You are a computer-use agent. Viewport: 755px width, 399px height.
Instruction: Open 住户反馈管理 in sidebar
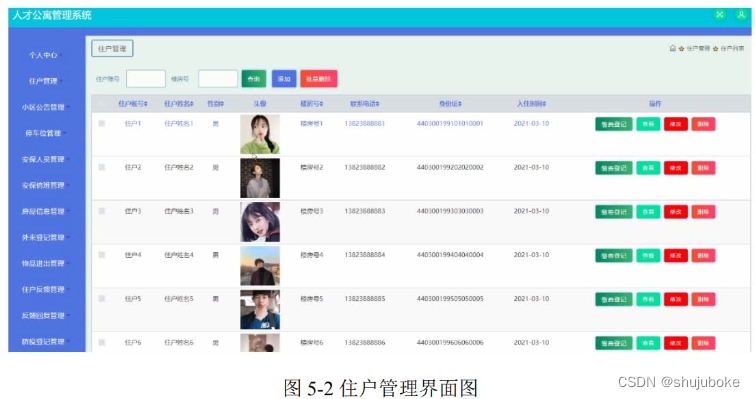pos(45,289)
